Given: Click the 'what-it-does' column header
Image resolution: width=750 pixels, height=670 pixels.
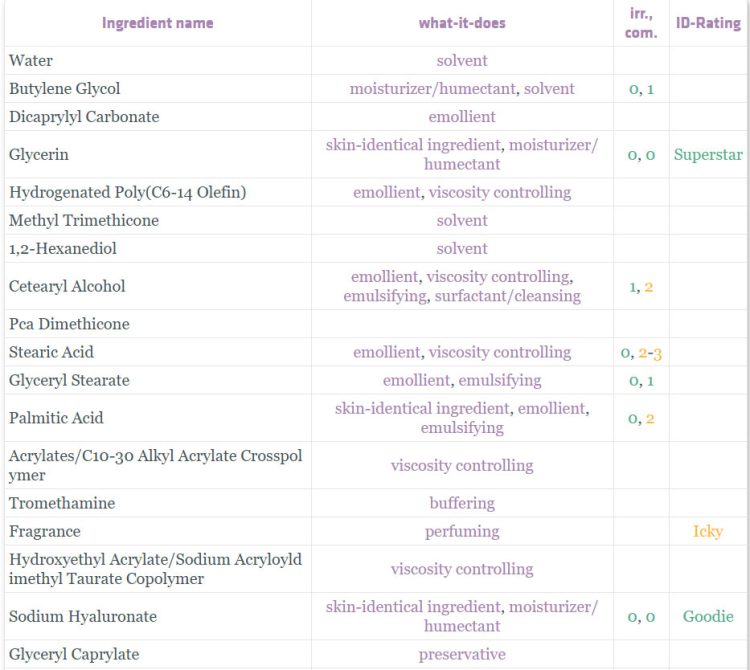Looking at the screenshot, I should [462, 23].
